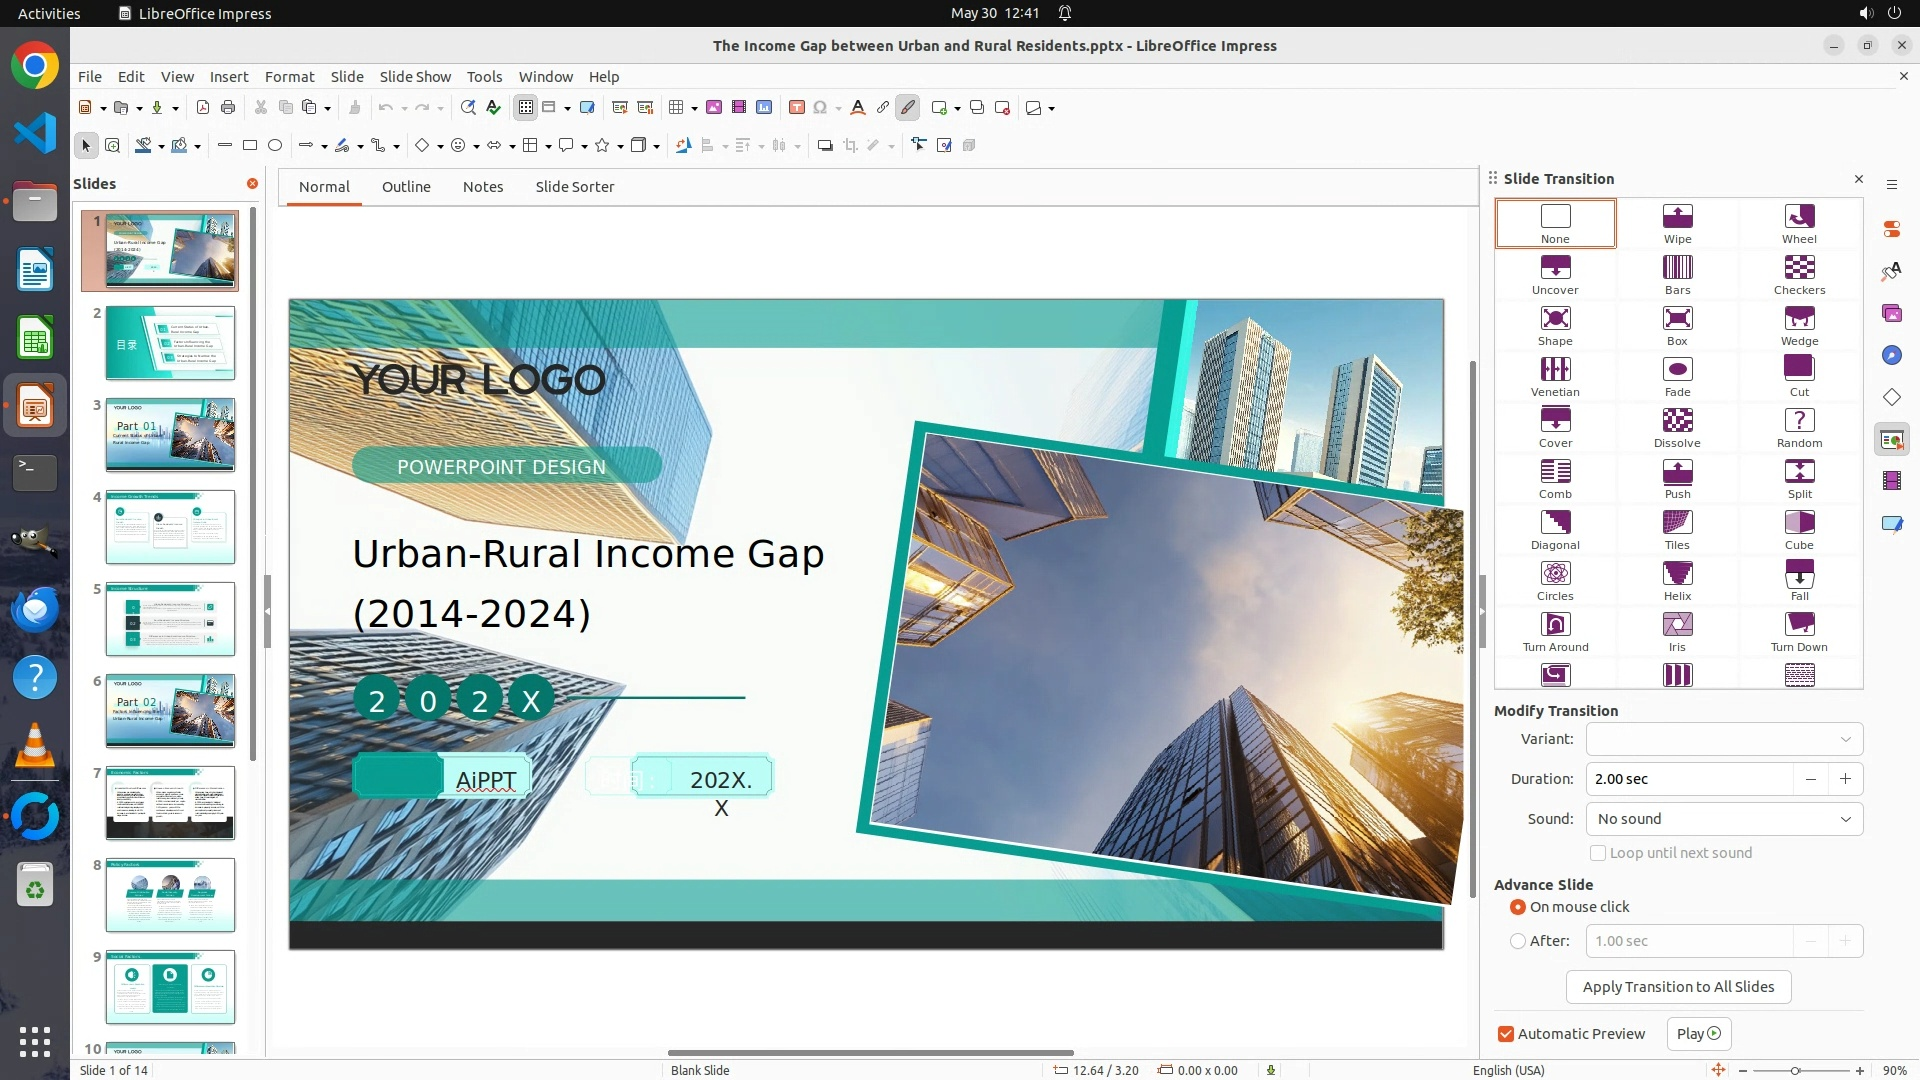The height and width of the screenshot is (1080, 1920).
Task: Switch to the Slide Sorter tab
Action: (x=574, y=187)
